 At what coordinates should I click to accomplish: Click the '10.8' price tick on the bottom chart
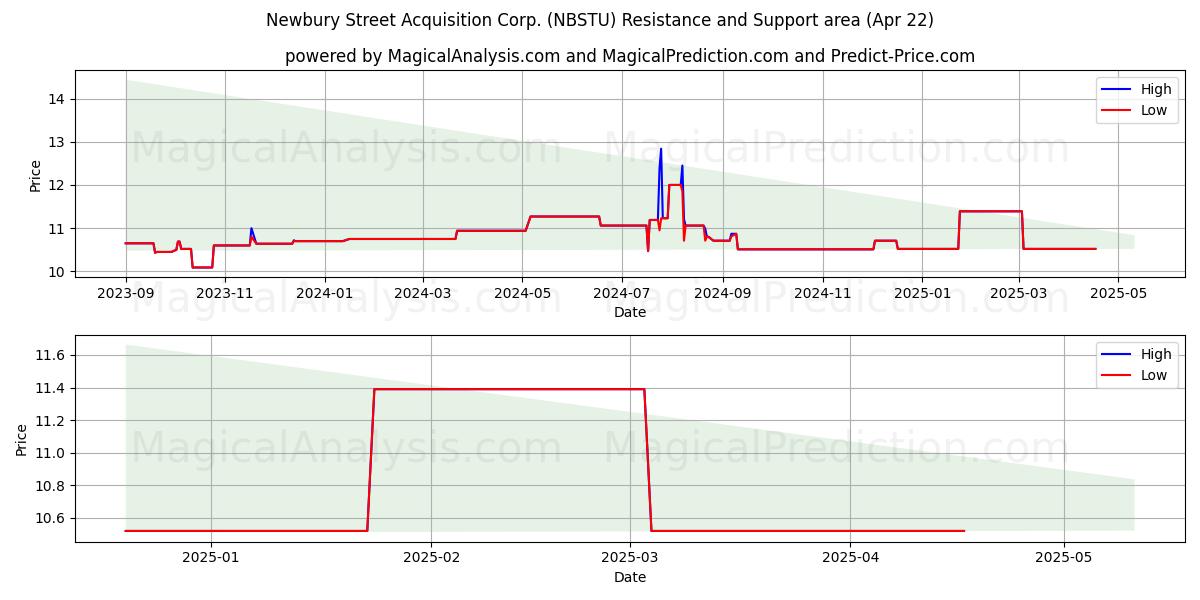click(x=52, y=486)
